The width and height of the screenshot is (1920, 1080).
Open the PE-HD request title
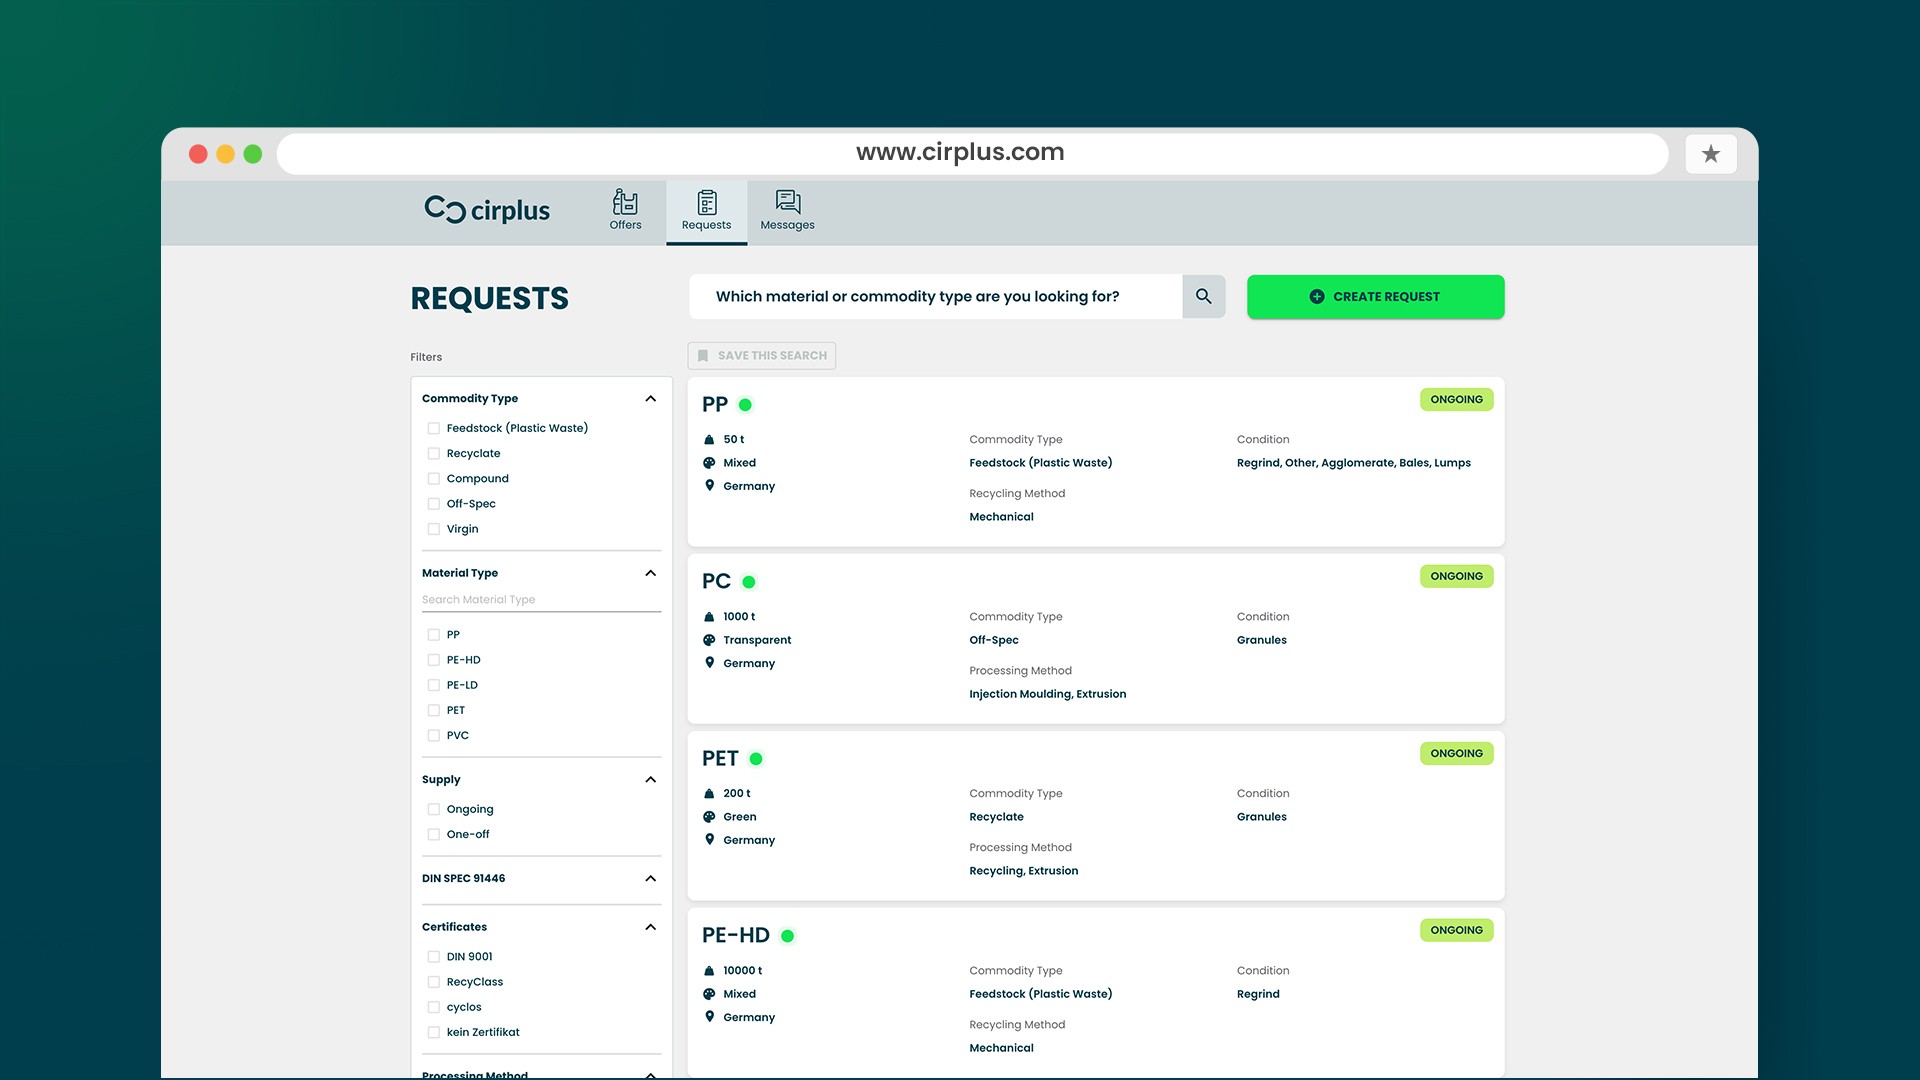(x=736, y=936)
